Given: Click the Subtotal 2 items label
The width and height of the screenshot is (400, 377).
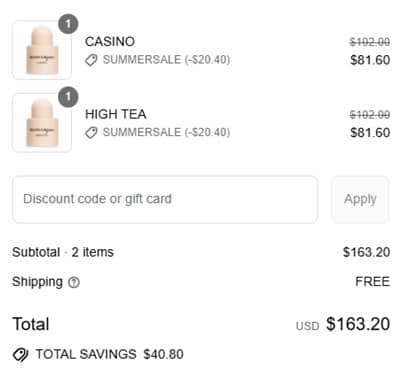Looking at the screenshot, I should pos(63,252).
